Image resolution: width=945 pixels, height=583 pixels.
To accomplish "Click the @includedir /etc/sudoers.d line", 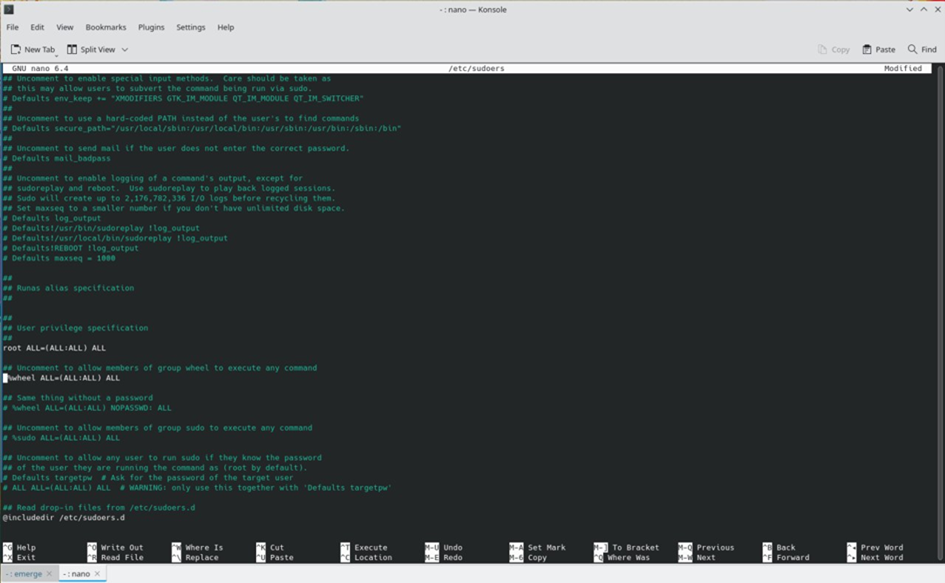I will click(x=64, y=518).
